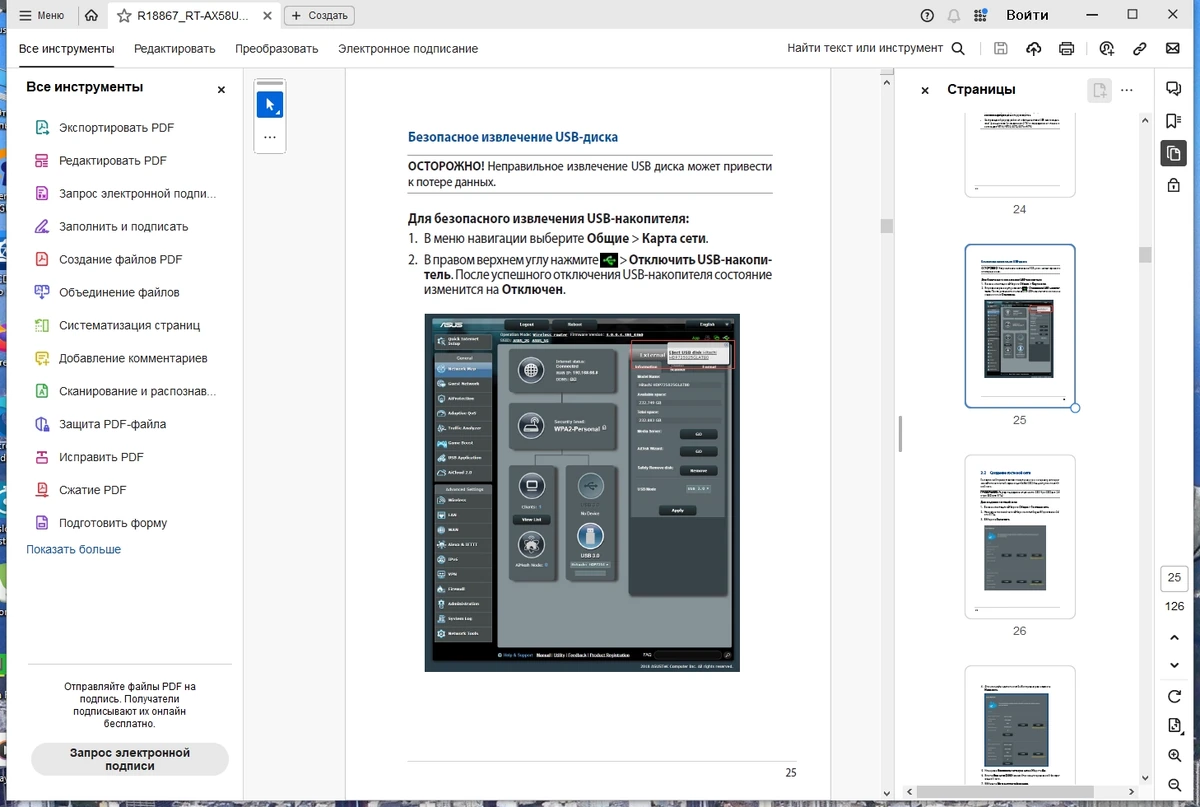This screenshot has width=1200, height=807.
Task: Print the document
Action: (1067, 48)
